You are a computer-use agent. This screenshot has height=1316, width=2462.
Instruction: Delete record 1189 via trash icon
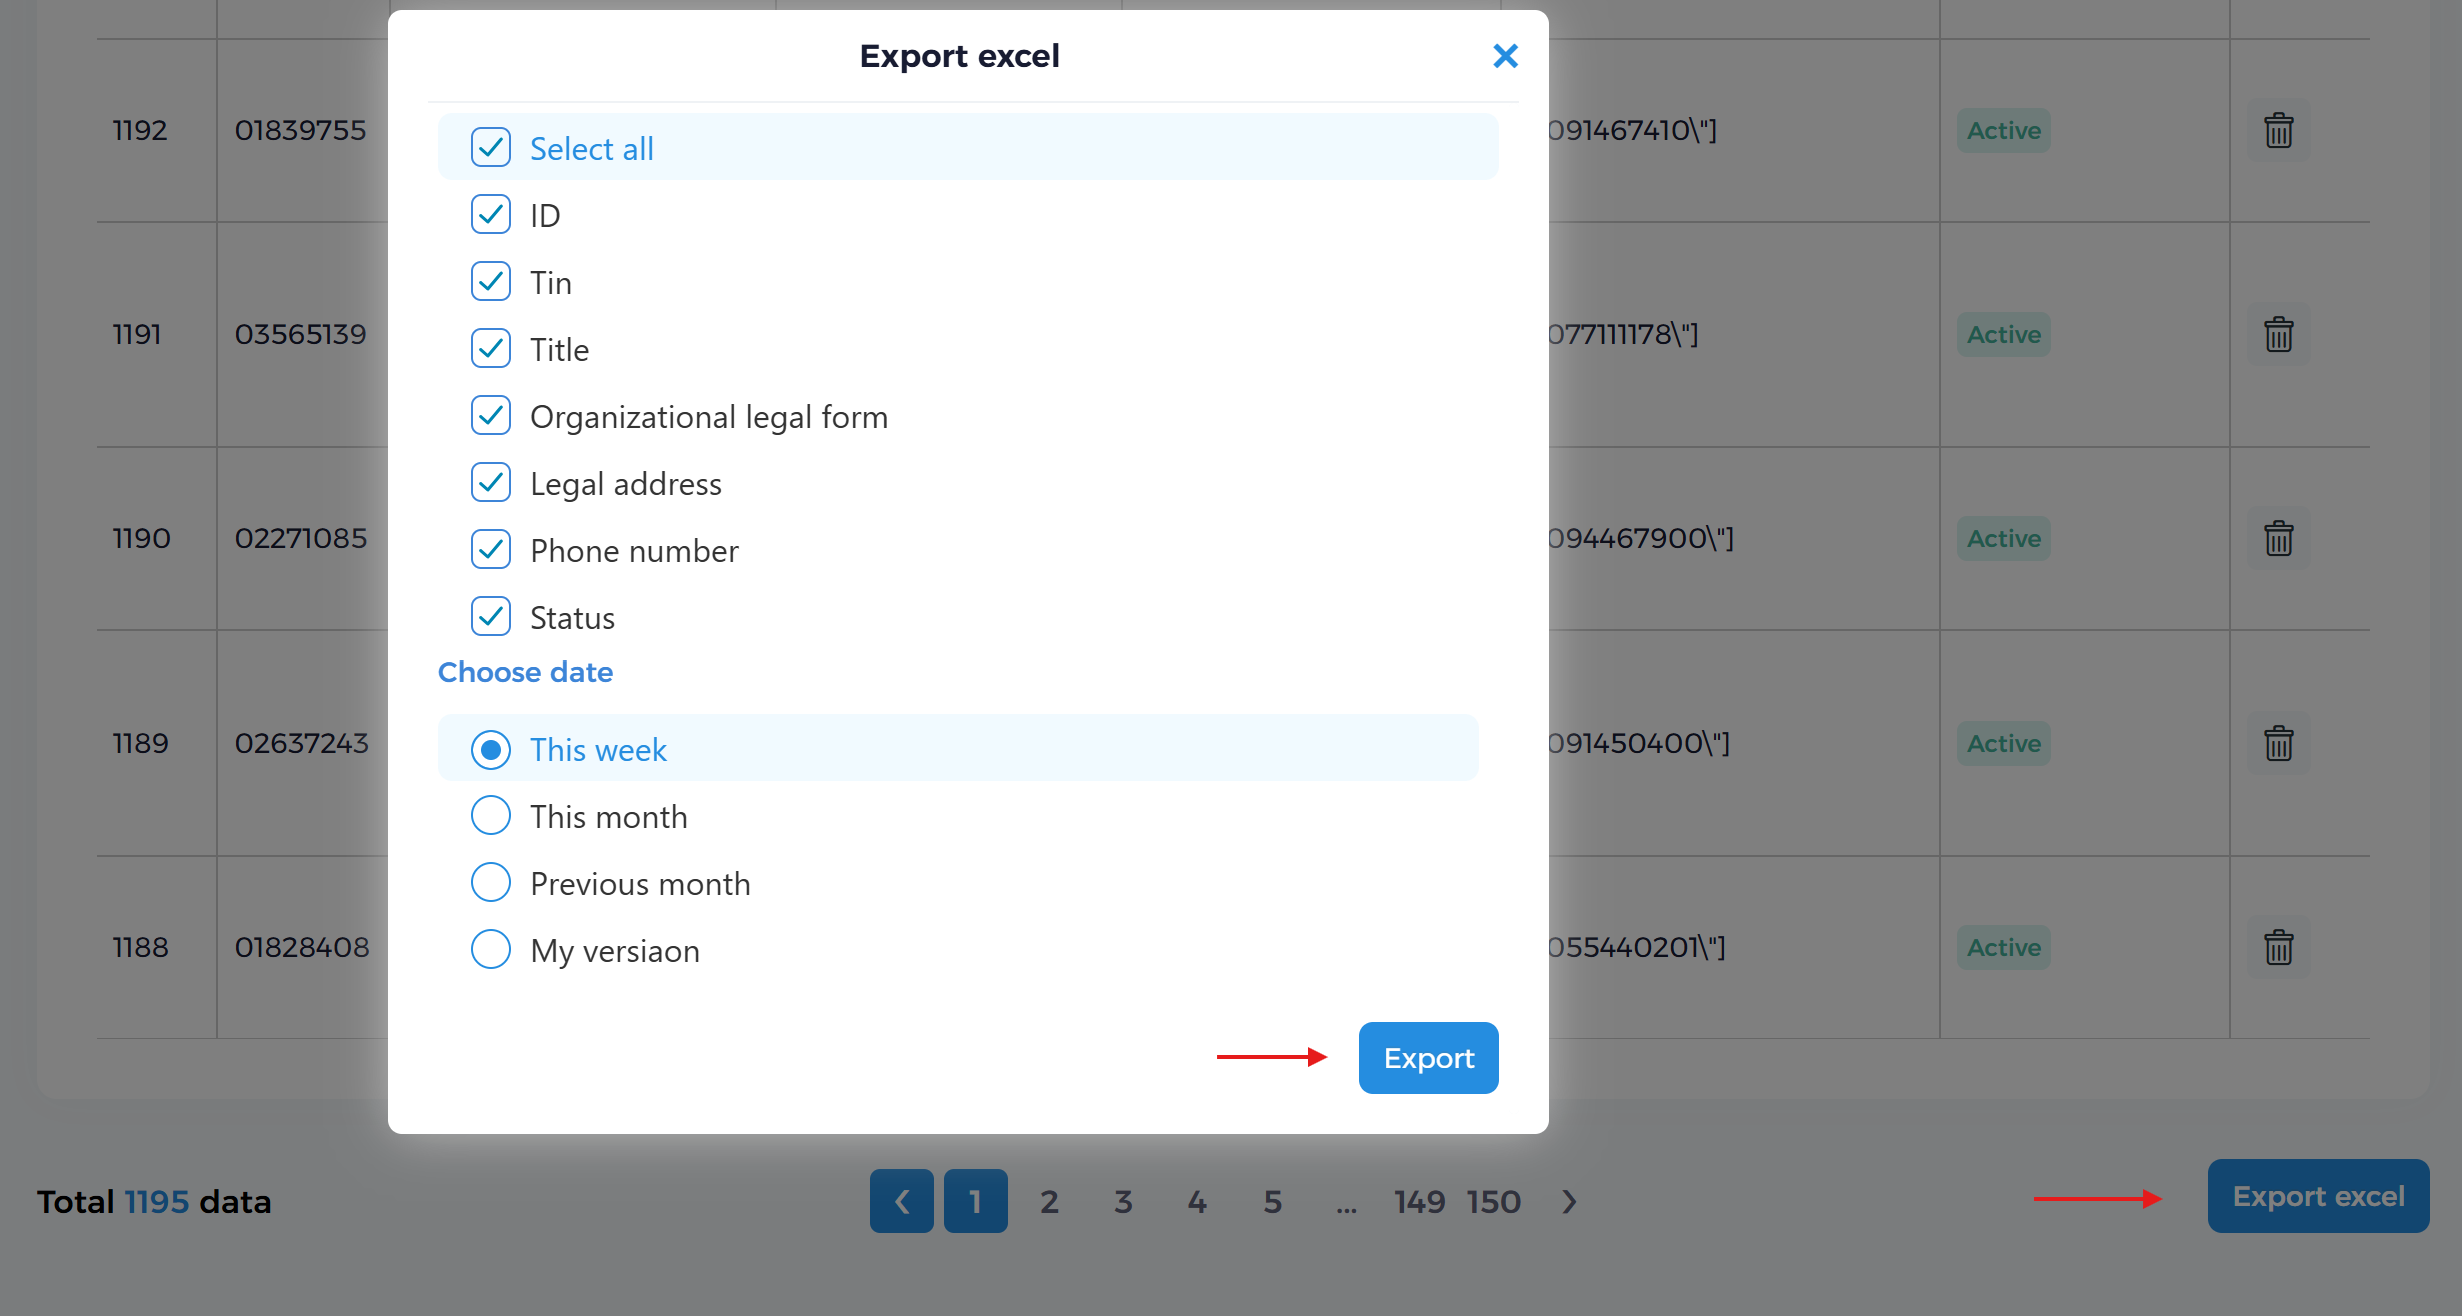[x=2278, y=742]
